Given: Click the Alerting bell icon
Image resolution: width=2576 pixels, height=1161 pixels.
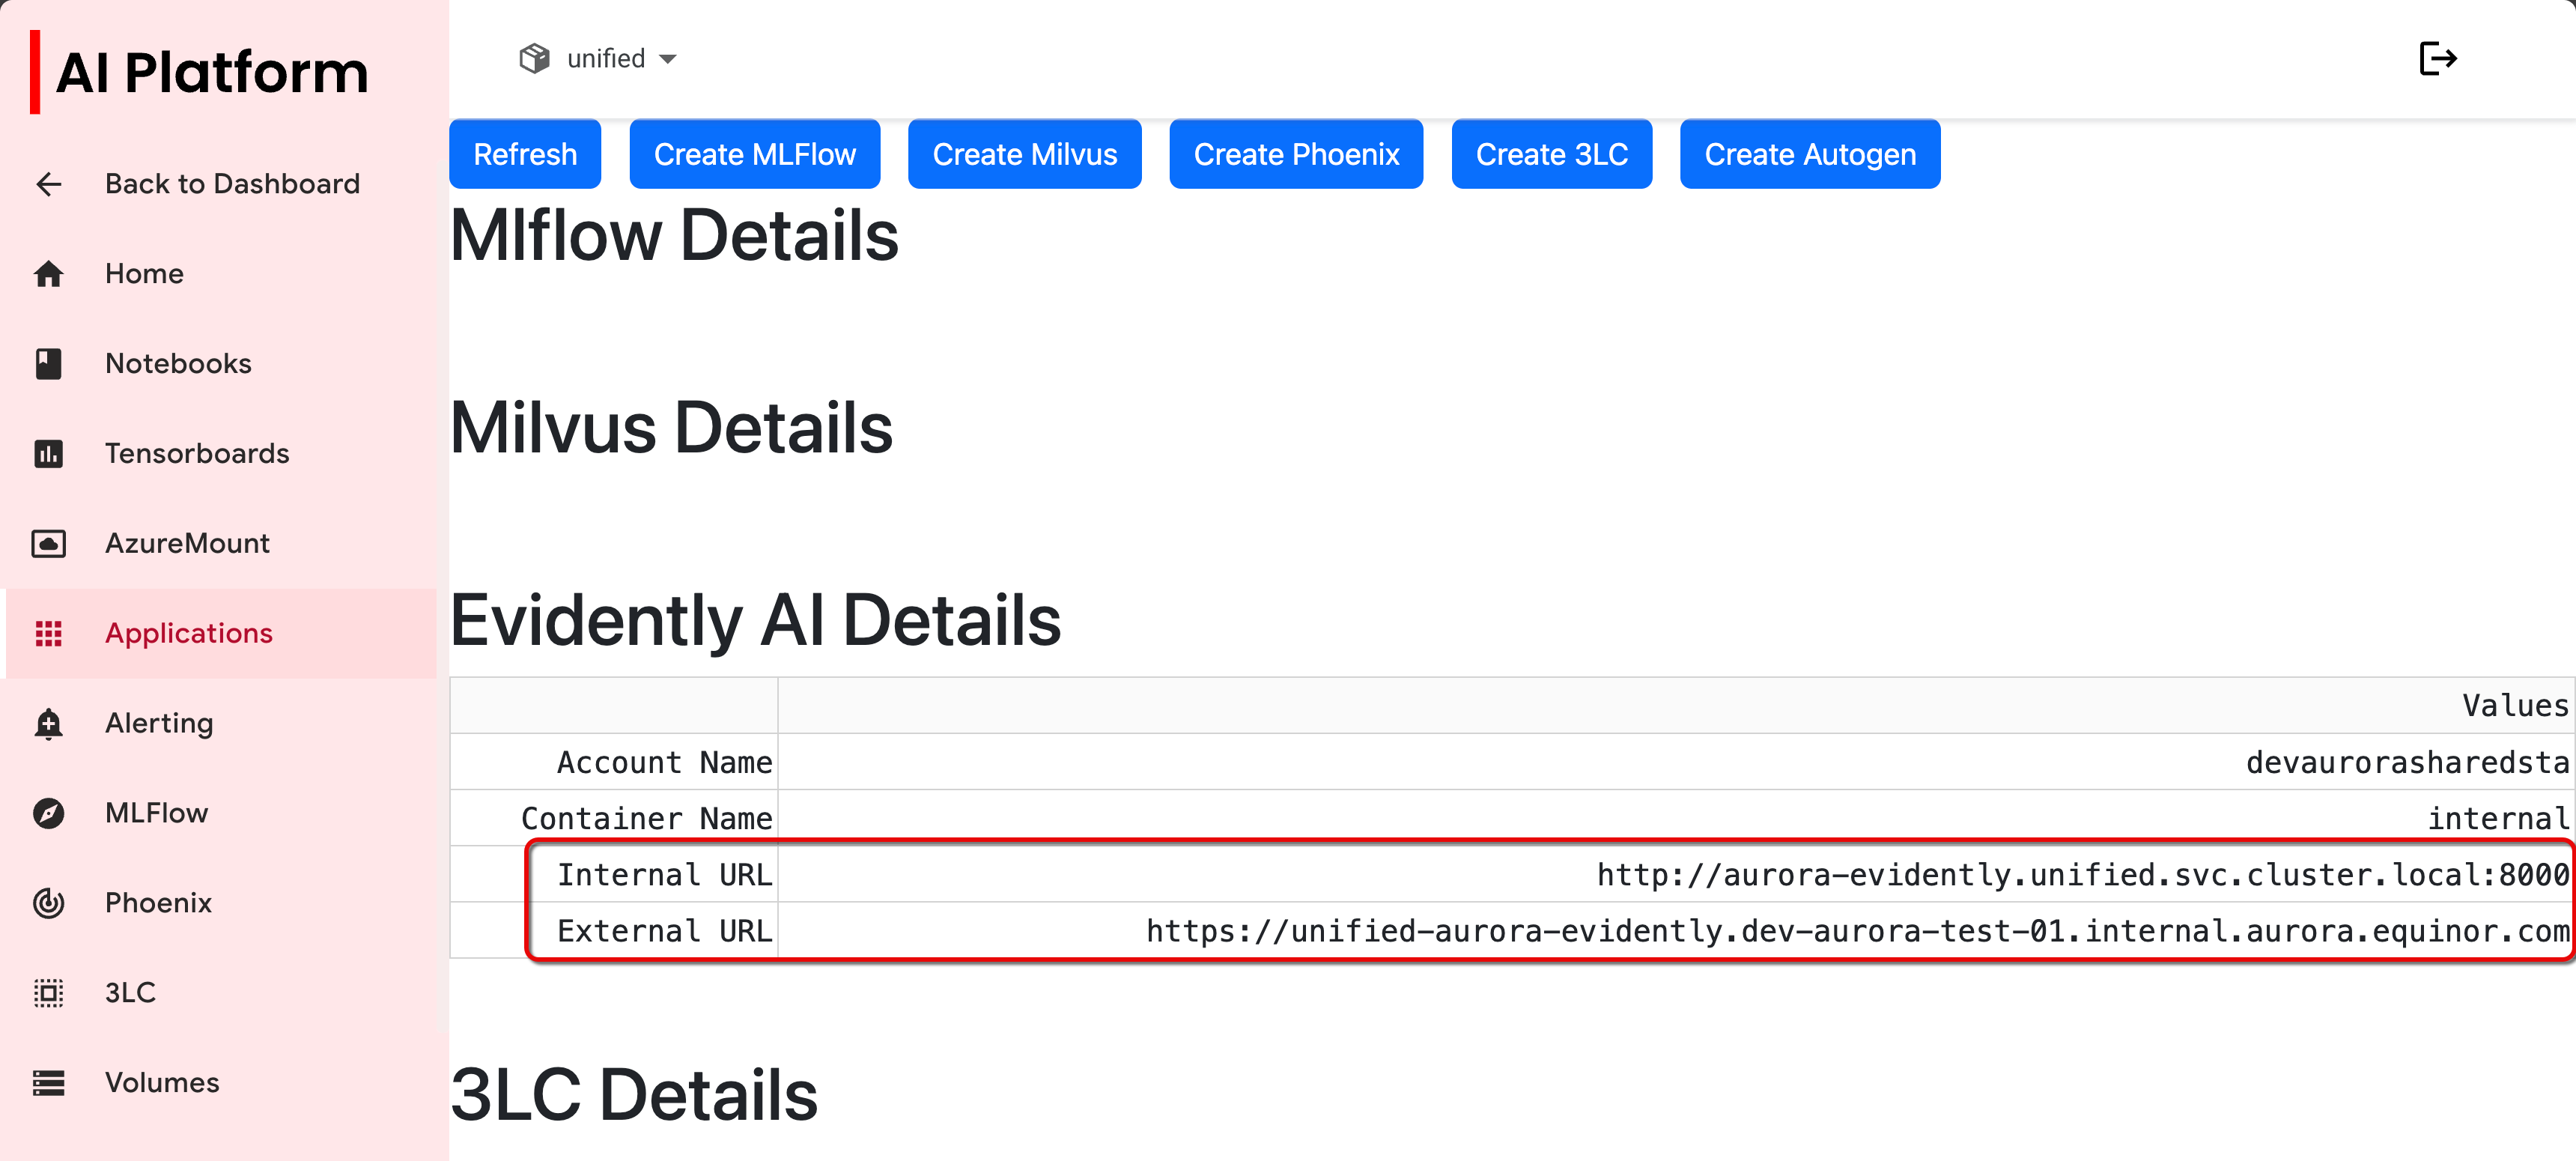Looking at the screenshot, I should (49, 723).
